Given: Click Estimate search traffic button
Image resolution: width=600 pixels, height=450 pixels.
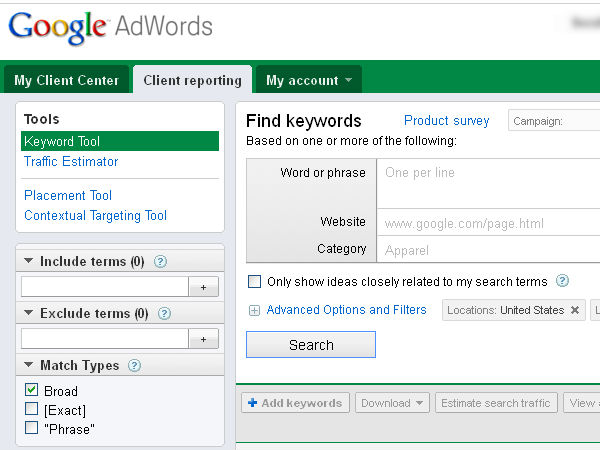Looking at the screenshot, I should 496,403.
